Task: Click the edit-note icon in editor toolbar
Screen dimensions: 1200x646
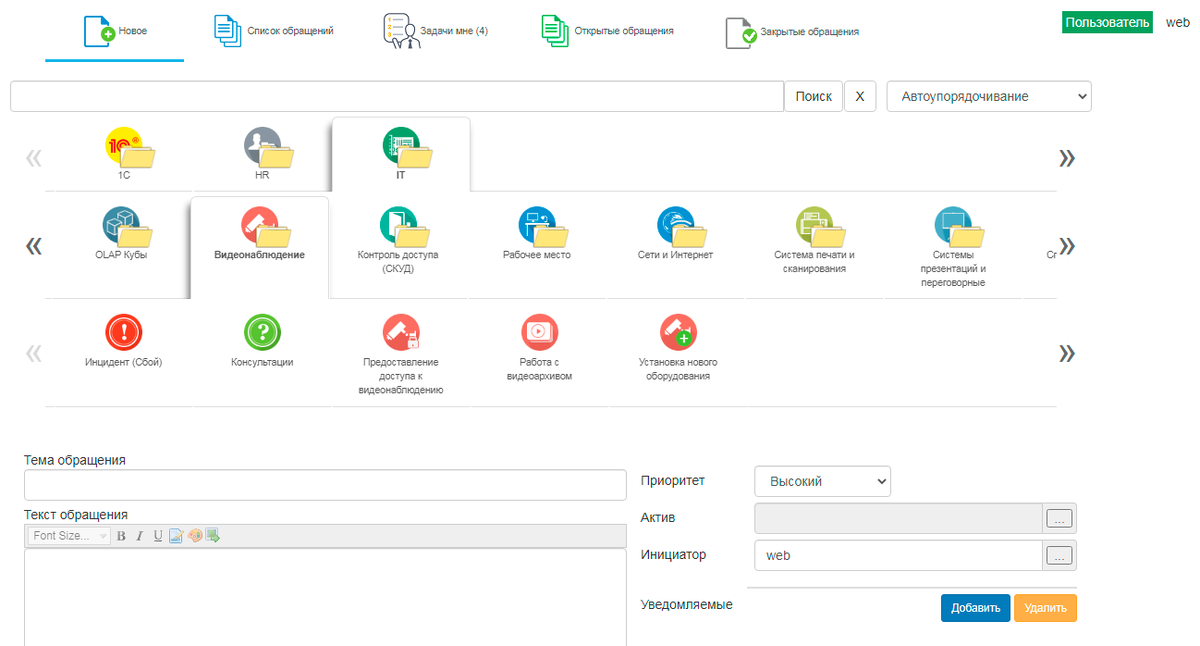Action: coord(176,536)
